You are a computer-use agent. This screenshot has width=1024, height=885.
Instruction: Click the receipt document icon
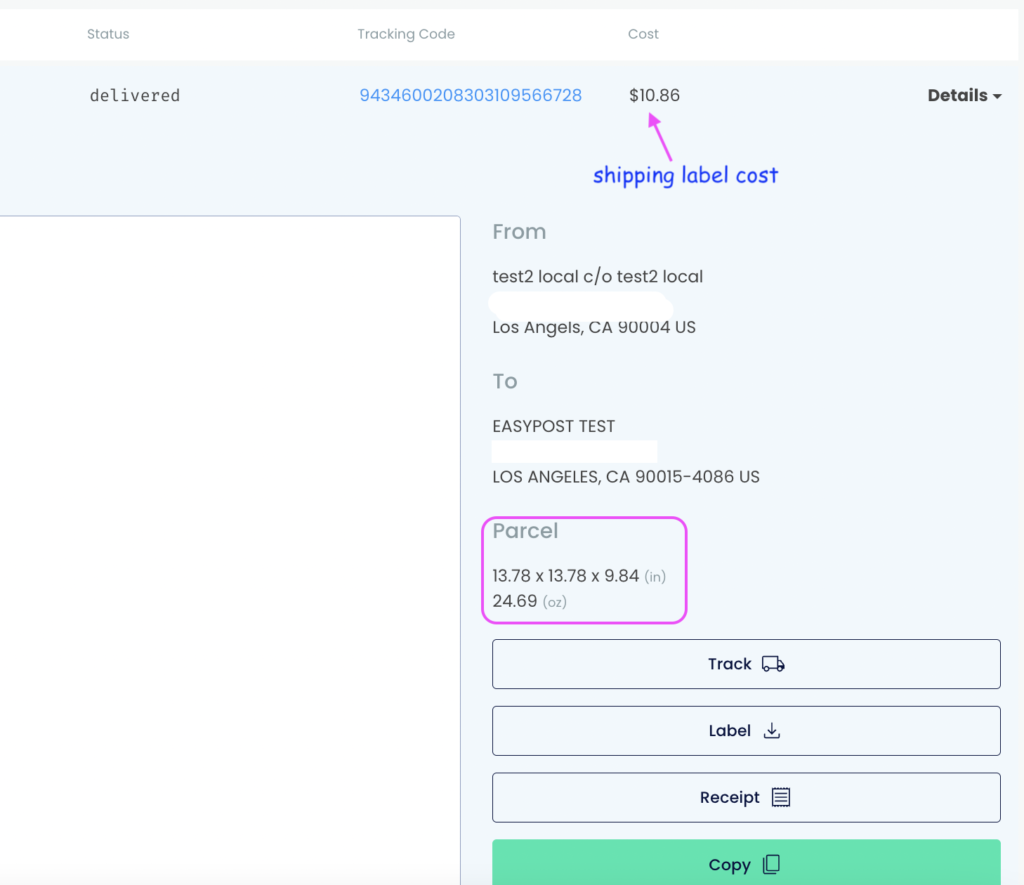781,797
